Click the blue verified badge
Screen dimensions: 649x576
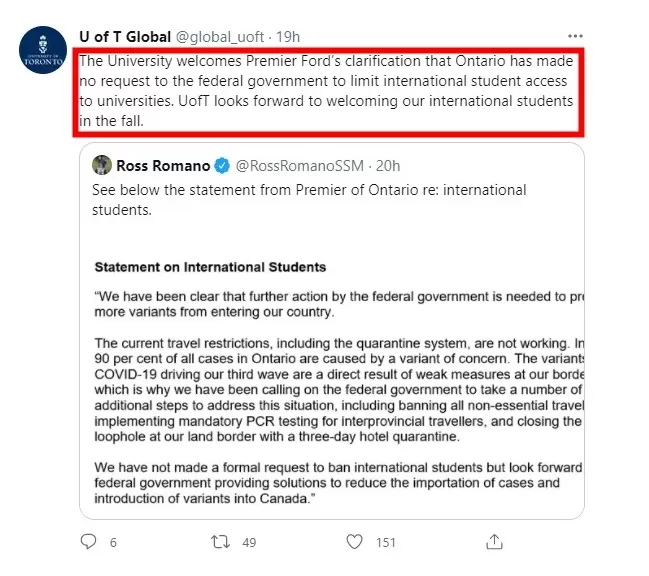pyautogui.click(x=222, y=166)
